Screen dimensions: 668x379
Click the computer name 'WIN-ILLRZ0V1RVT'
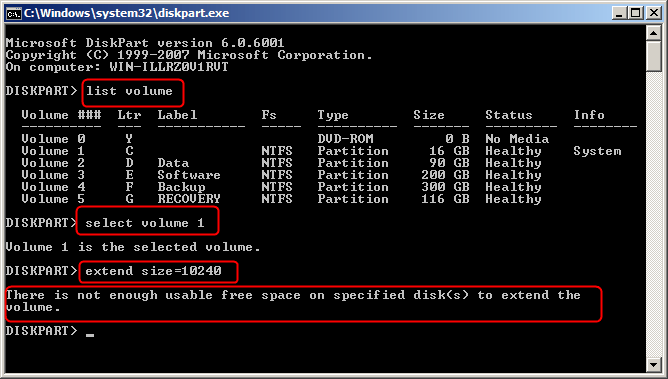point(169,67)
